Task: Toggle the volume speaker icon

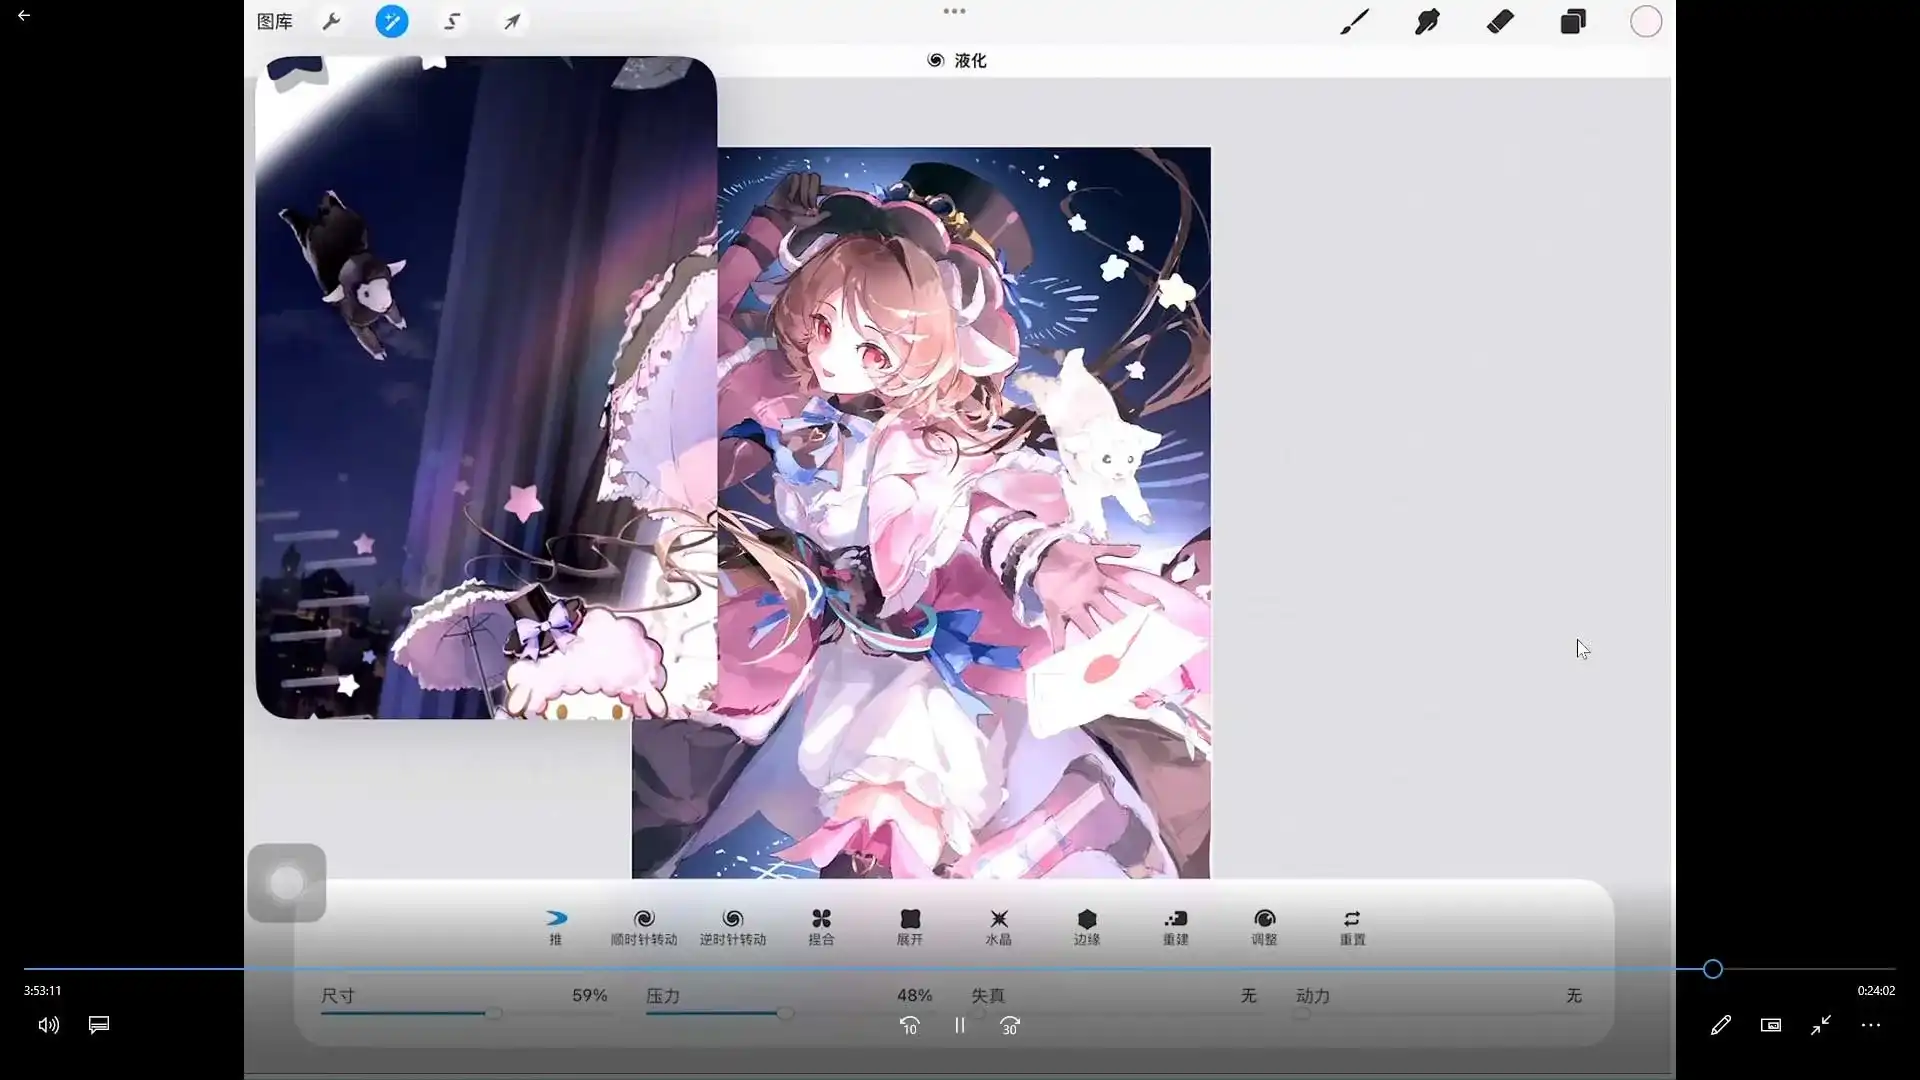Action: click(48, 1025)
